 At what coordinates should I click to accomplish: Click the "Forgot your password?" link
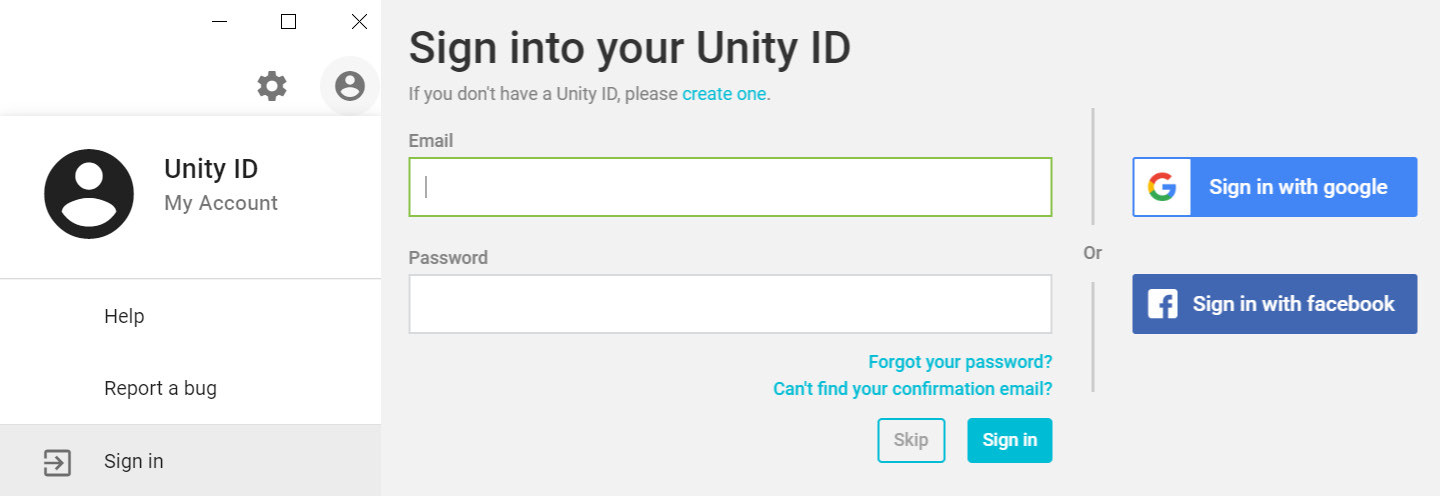(960, 362)
